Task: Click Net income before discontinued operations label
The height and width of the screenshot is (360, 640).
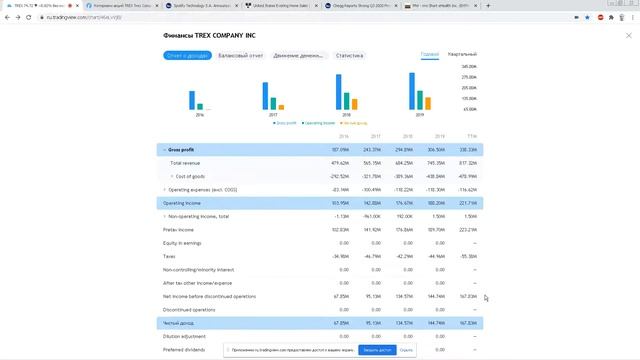Action: pyautogui.click(x=209, y=296)
